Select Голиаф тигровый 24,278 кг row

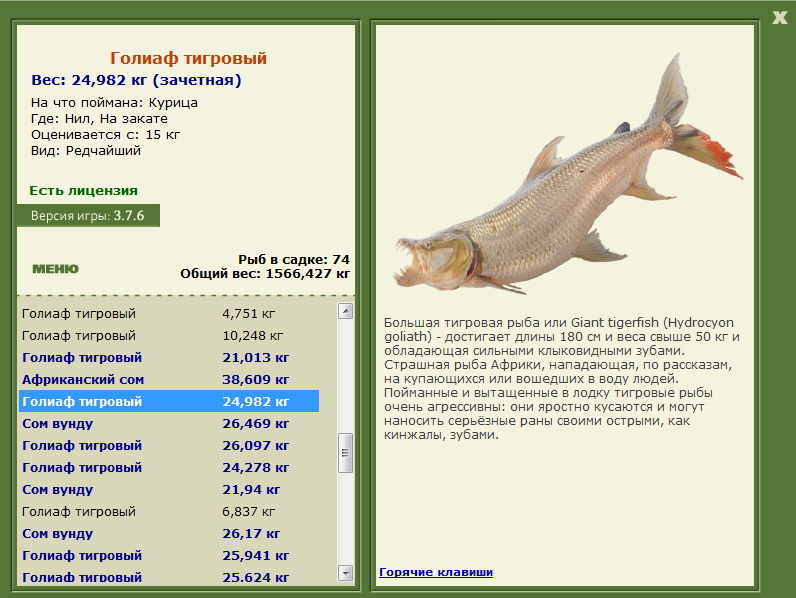169,467
